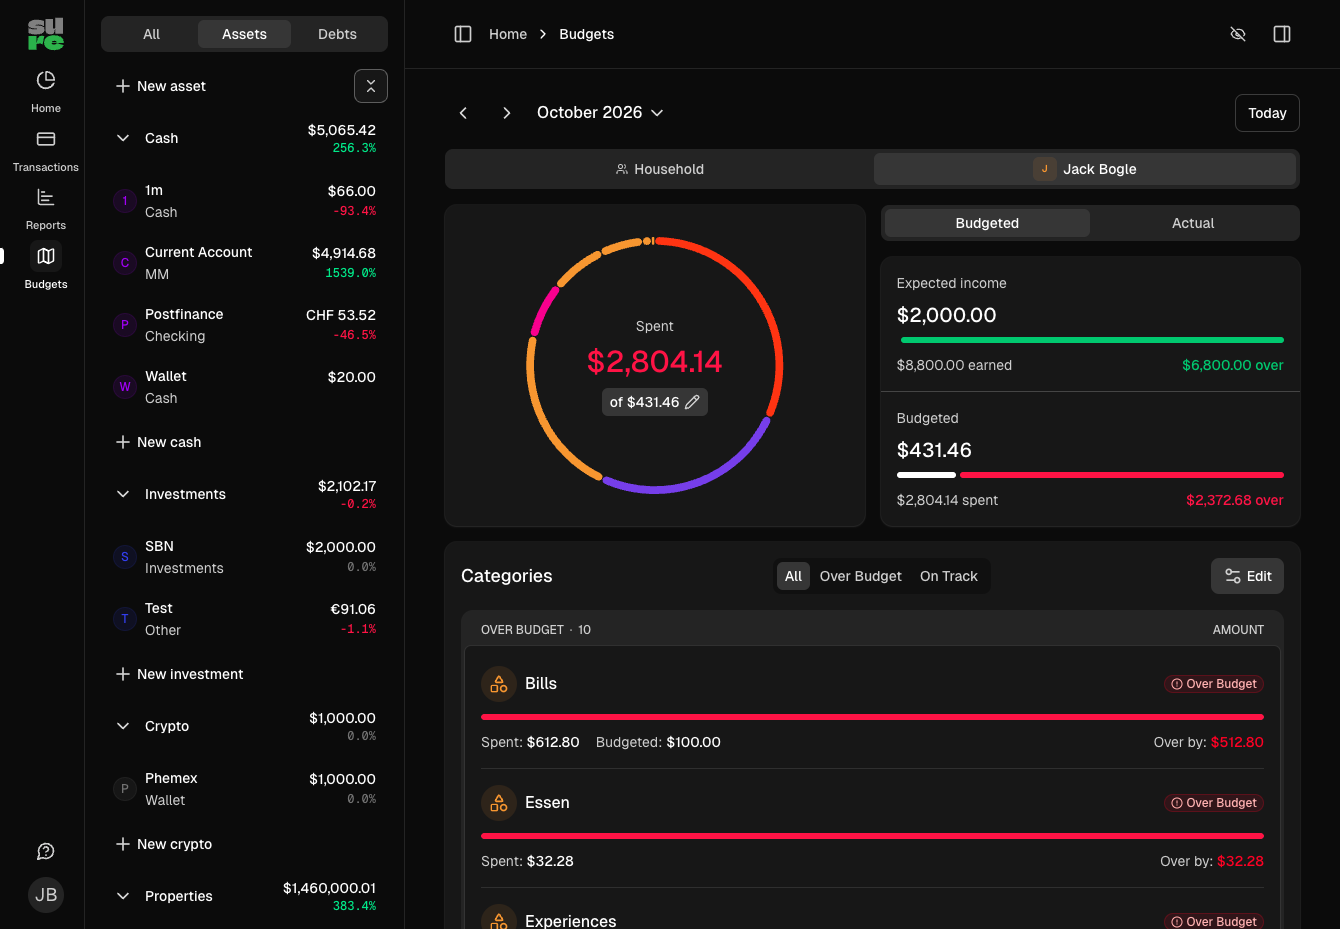The width and height of the screenshot is (1340, 929).
Task: Filter categories by Over Budget
Action: tap(861, 576)
